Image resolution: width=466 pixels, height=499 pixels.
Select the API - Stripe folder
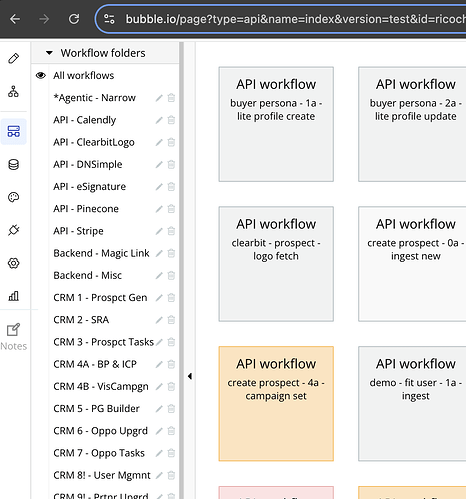78,231
